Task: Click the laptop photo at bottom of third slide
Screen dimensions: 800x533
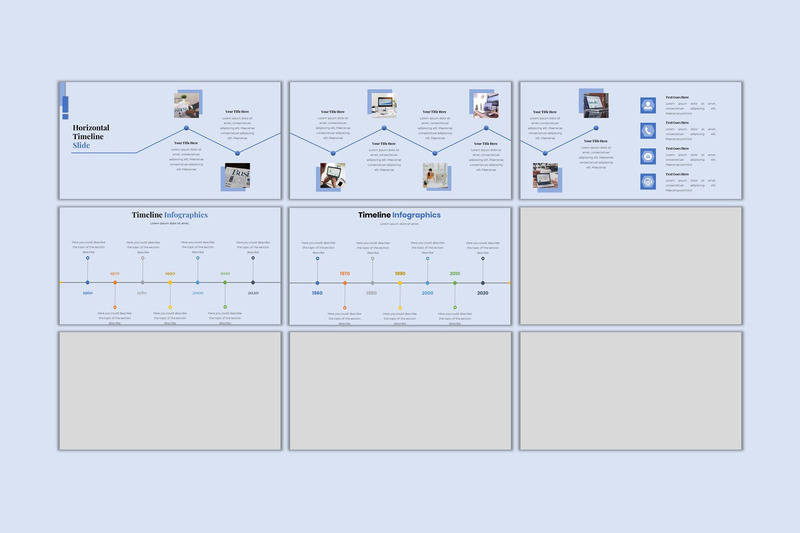Action: 547,177
